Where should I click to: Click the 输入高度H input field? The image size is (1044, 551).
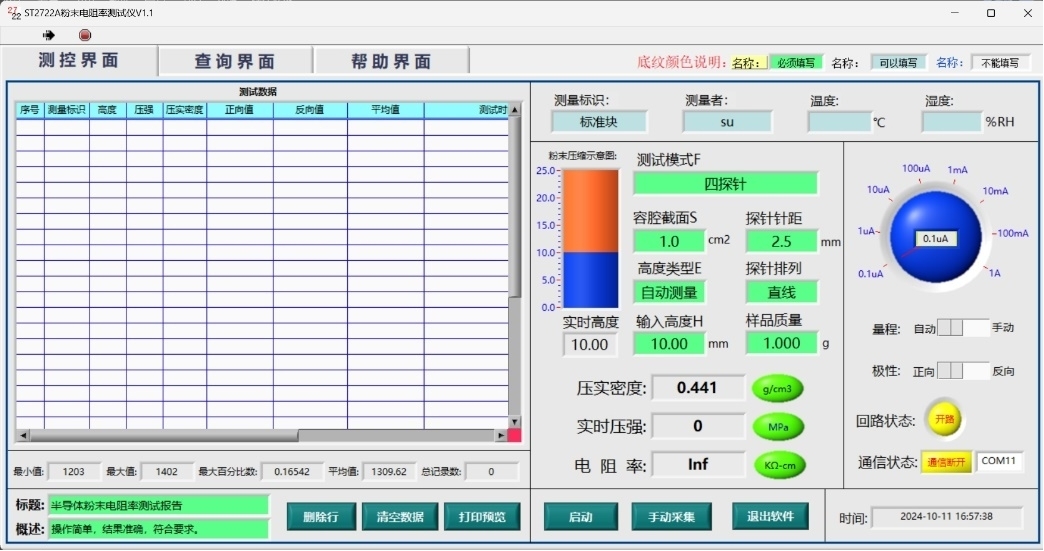(x=669, y=344)
